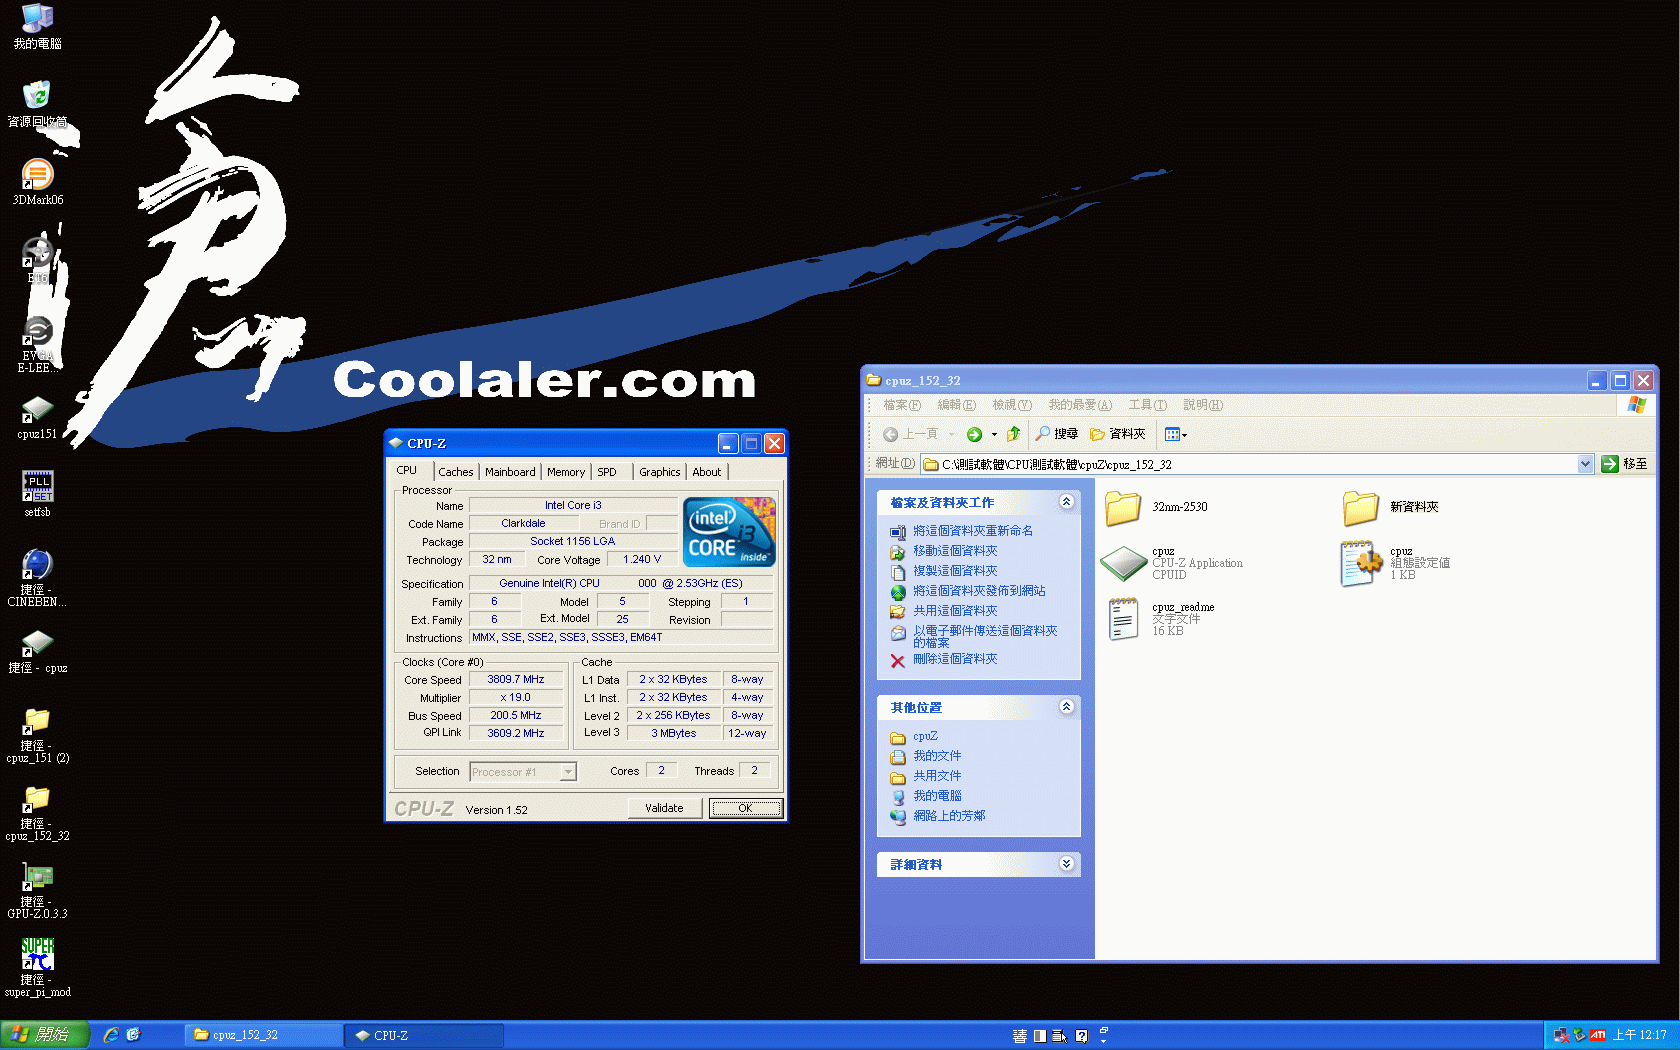Go to cpuZ under 其他位置
Screen dimensions: 1680x1050
(925, 736)
